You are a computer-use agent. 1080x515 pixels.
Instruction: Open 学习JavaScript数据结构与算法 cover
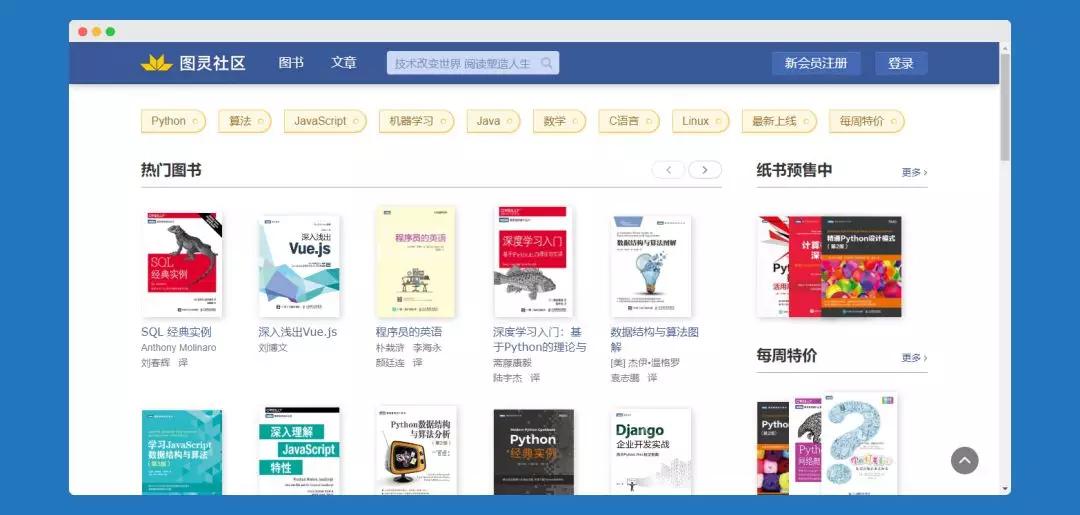pyautogui.click(x=182, y=452)
